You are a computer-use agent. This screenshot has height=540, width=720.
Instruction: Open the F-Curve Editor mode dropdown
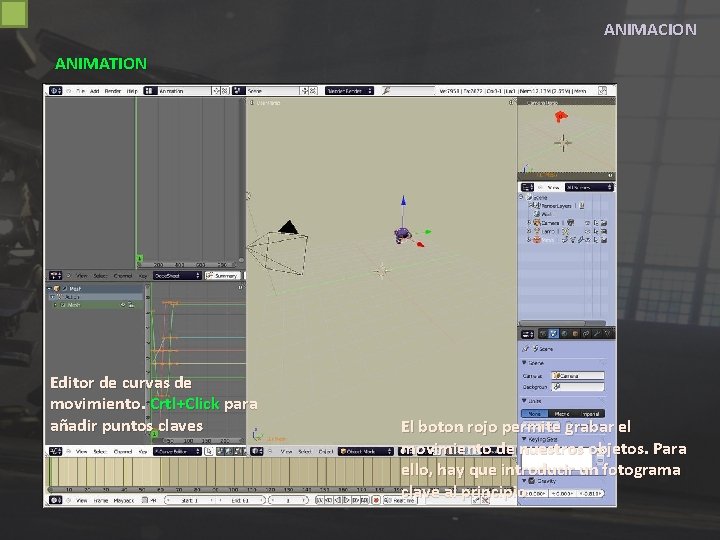(x=177, y=451)
